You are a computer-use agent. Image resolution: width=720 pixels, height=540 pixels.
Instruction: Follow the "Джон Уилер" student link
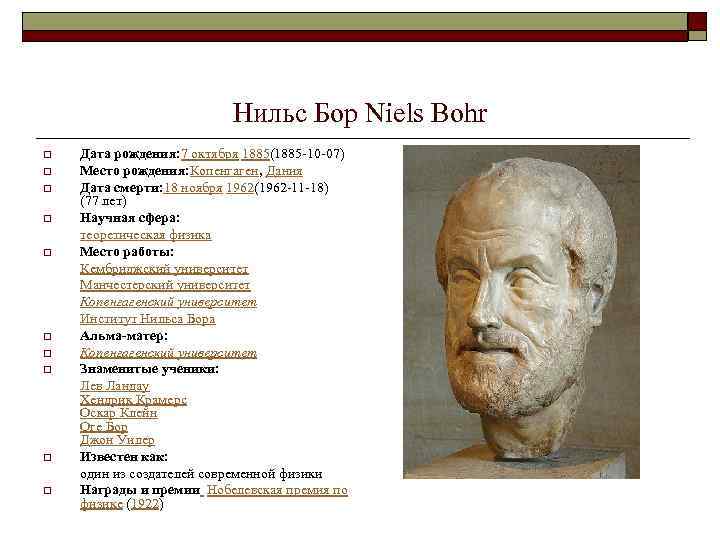(x=117, y=440)
